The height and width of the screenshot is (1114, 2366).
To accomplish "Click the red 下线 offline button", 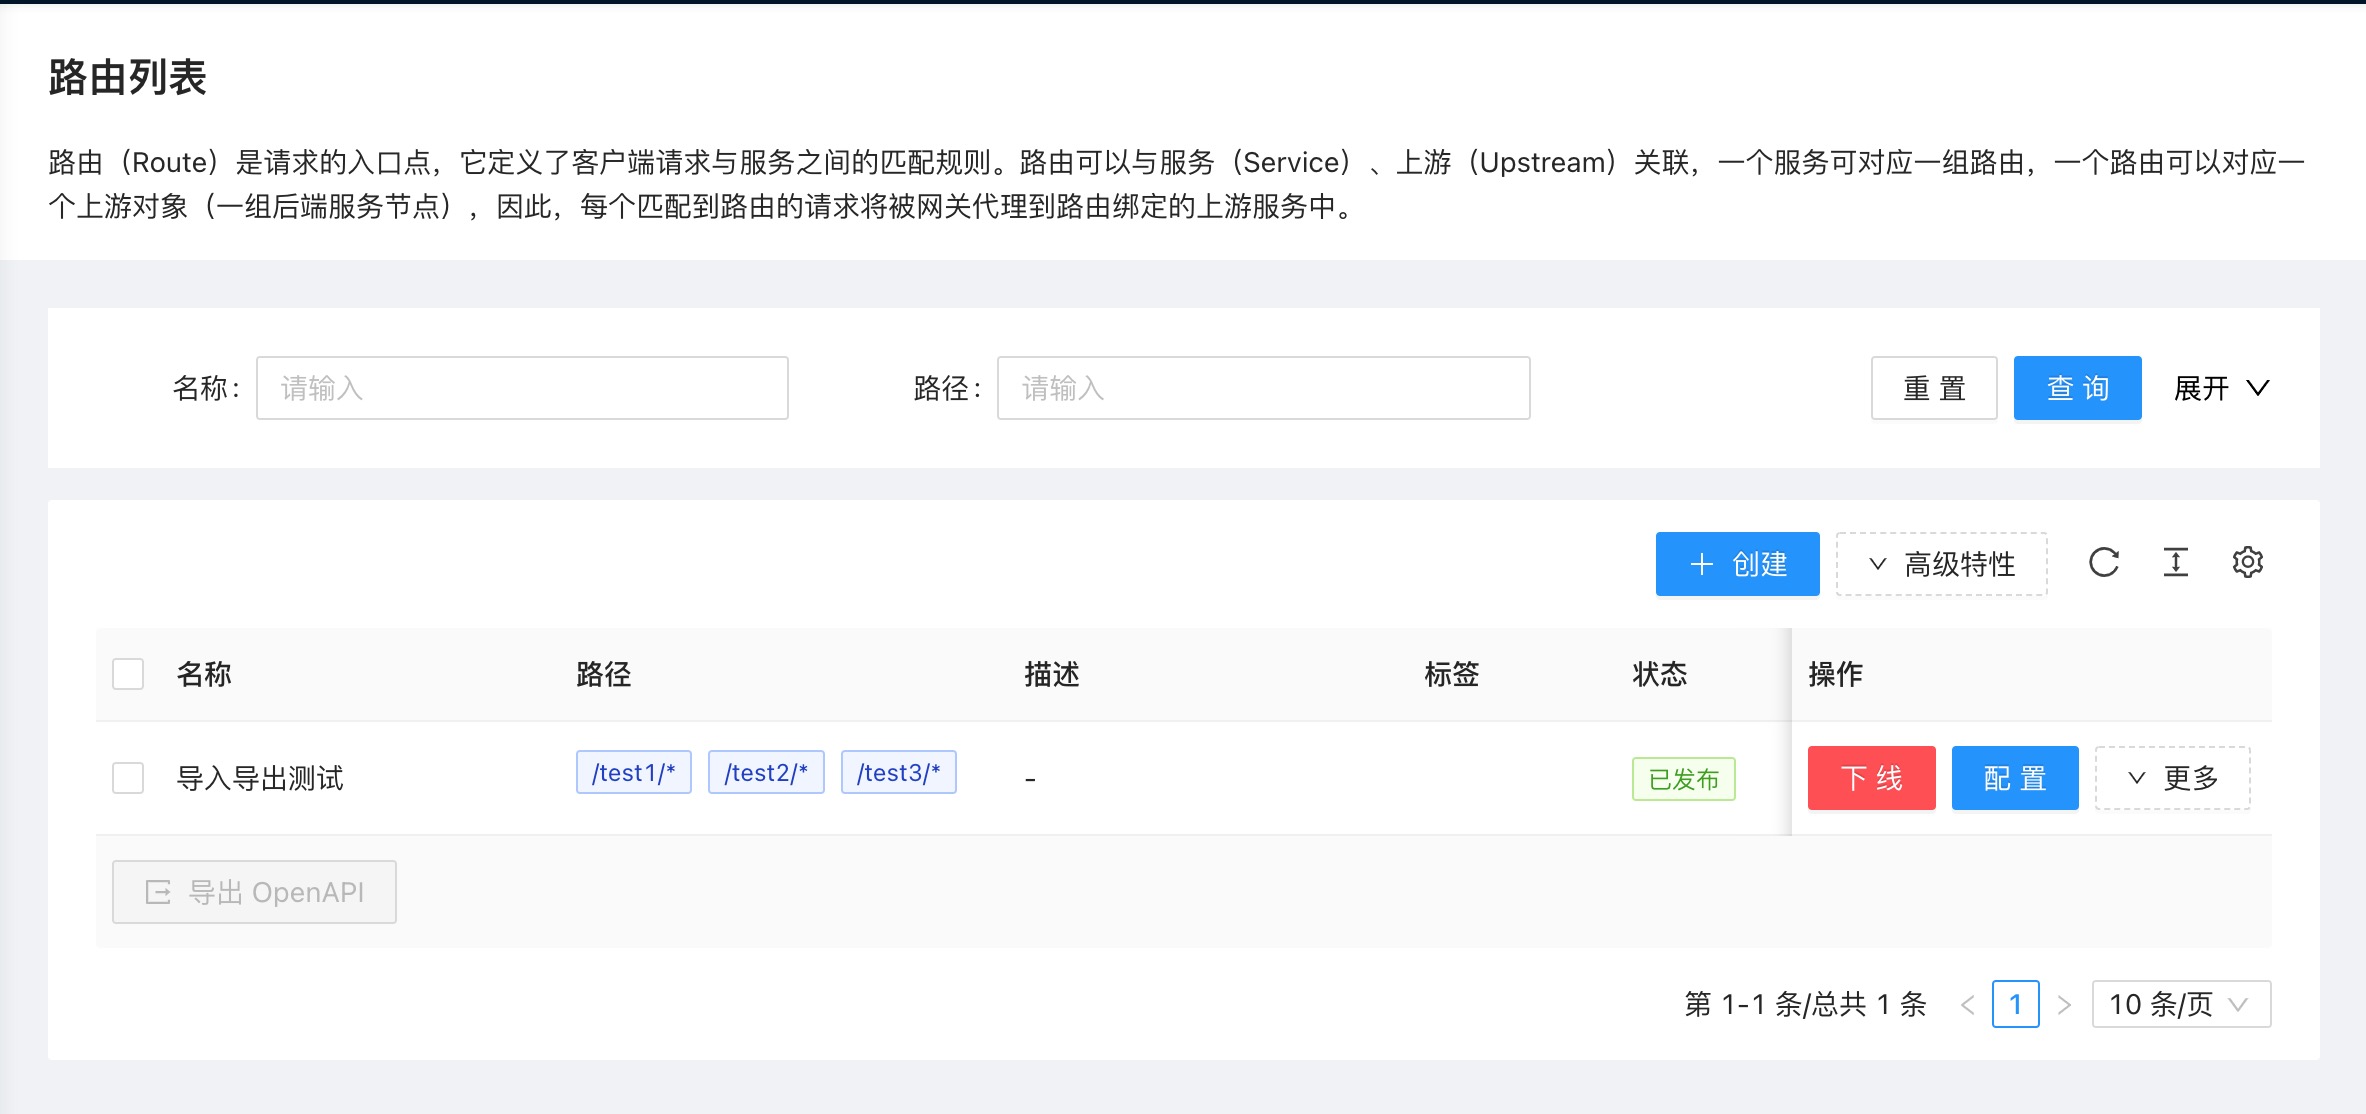I will (x=1871, y=778).
